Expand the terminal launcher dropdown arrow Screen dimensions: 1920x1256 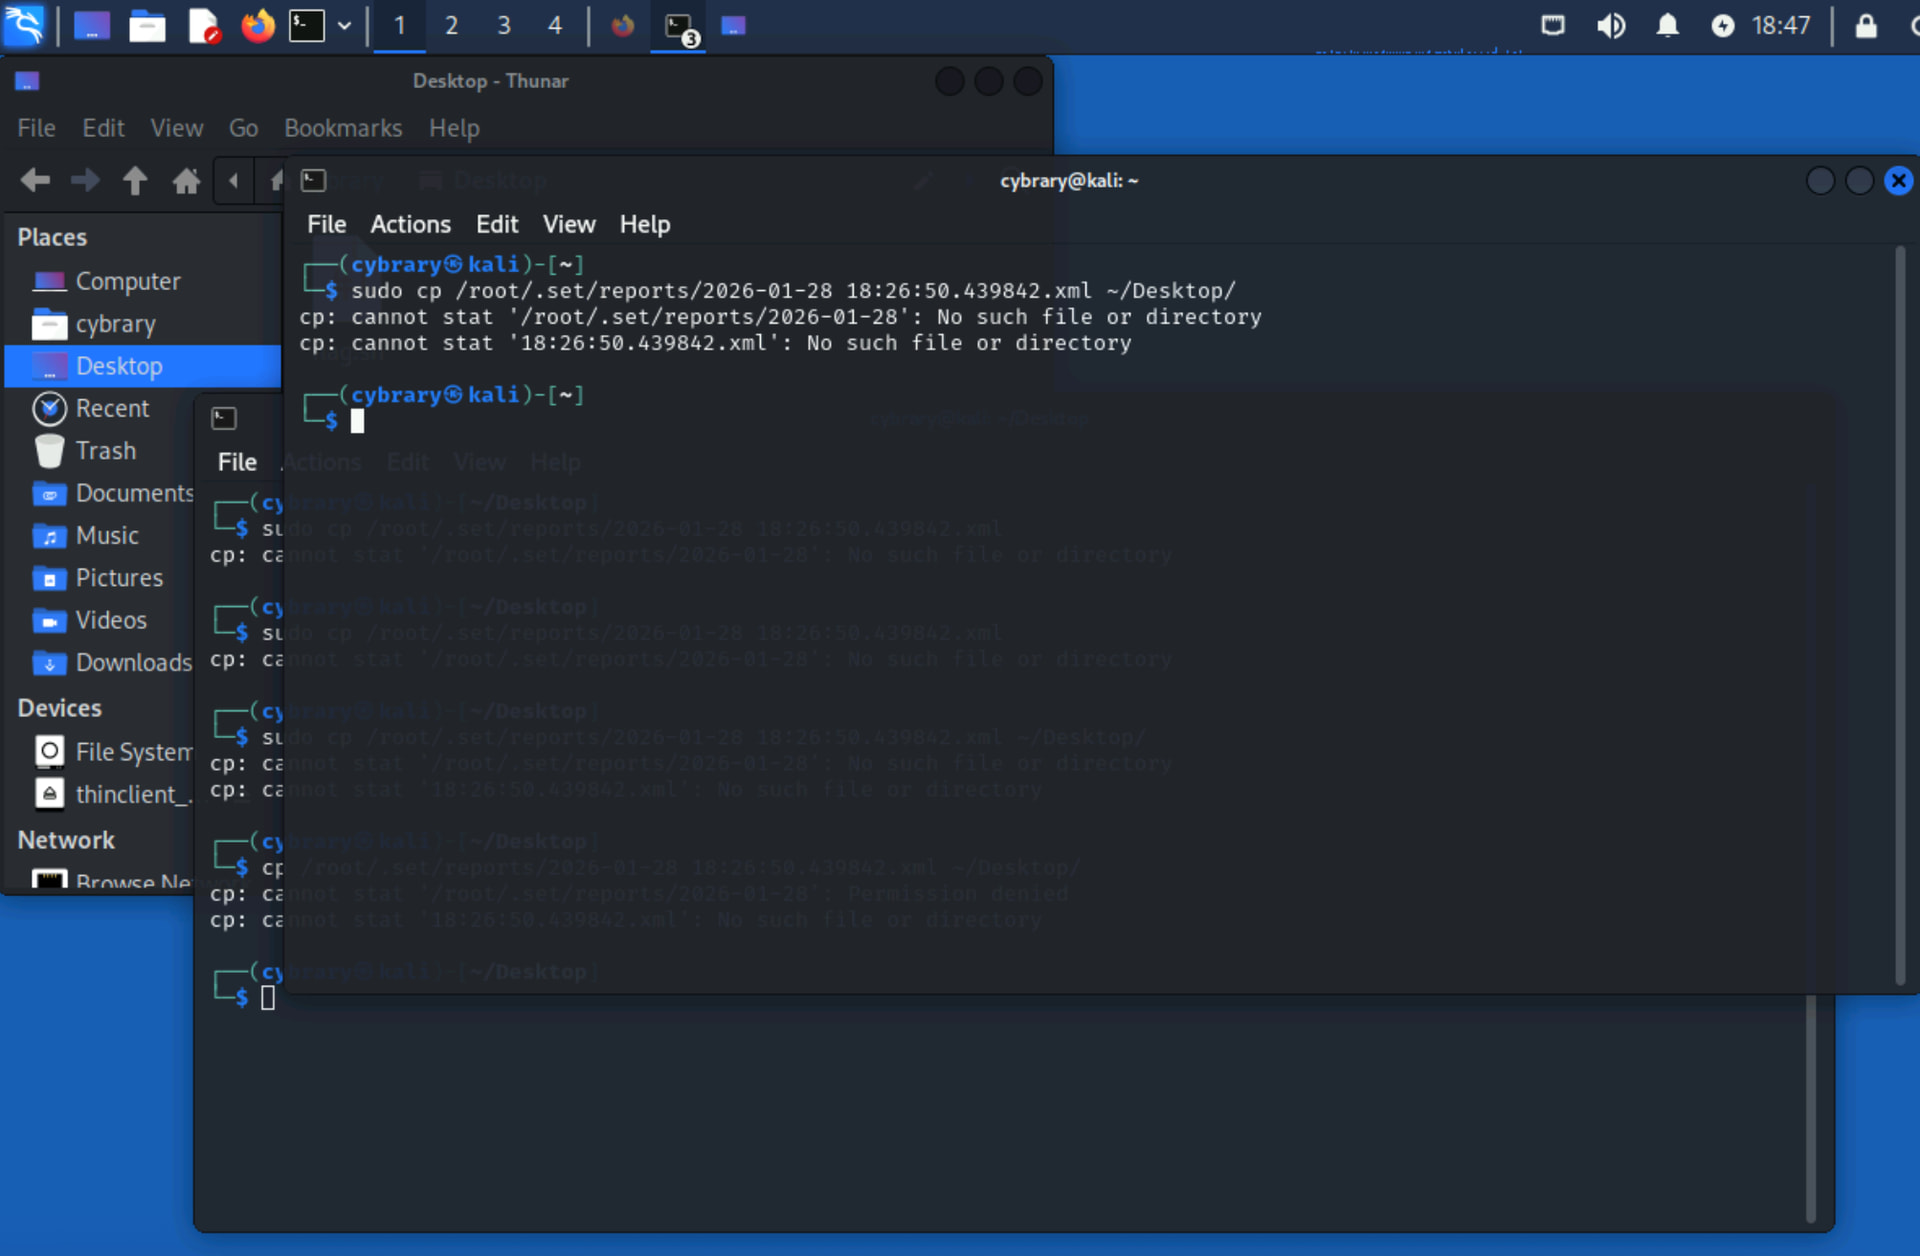tap(344, 25)
